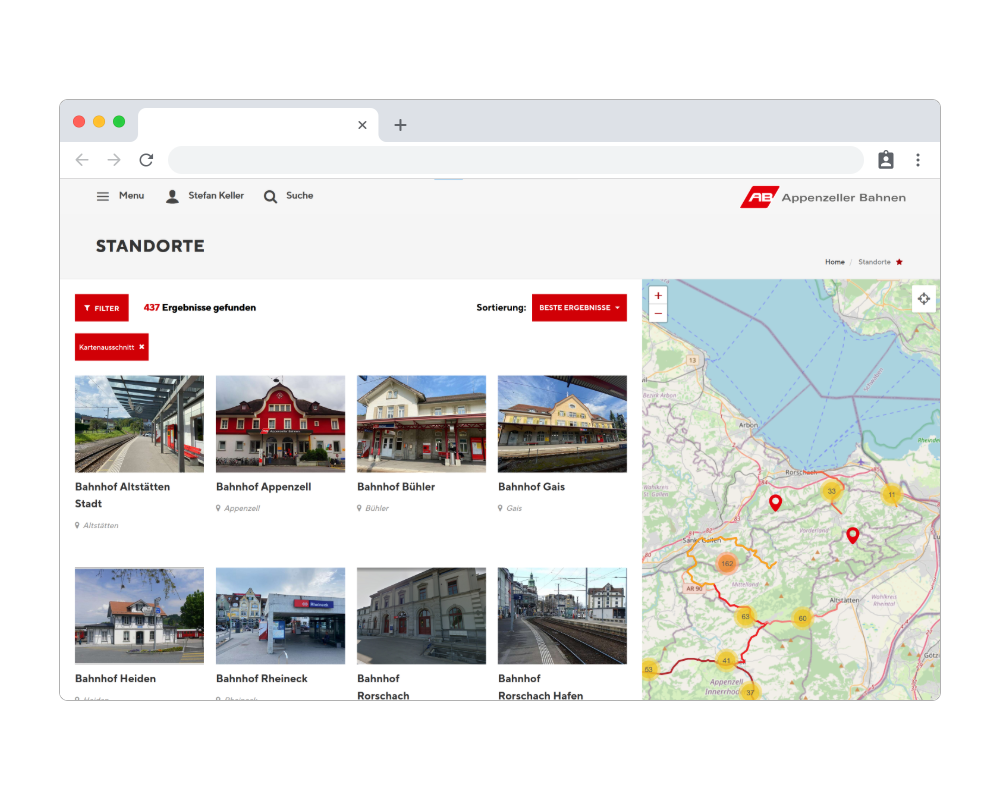Zoom in on the map with plus

click(x=658, y=296)
